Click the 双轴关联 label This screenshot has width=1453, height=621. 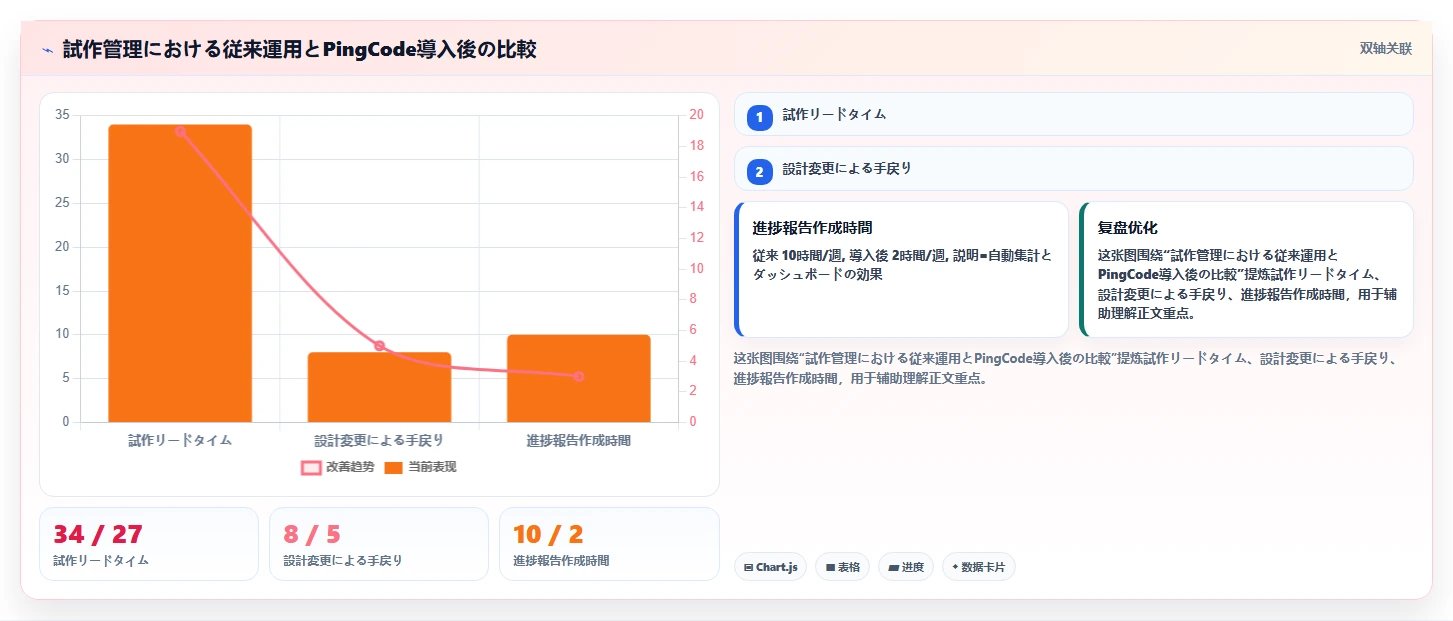(x=1385, y=49)
